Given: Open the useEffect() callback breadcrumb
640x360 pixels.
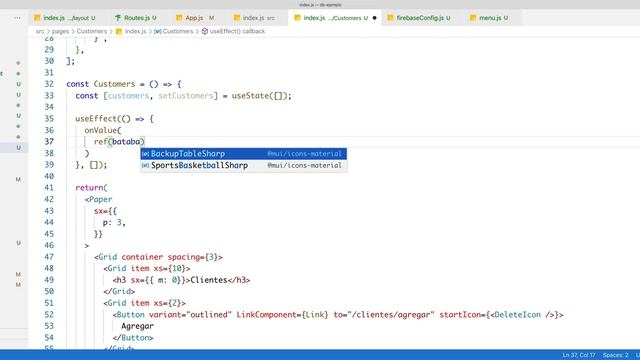Looking at the screenshot, I should pyautogui.click(x=233, y=31).
